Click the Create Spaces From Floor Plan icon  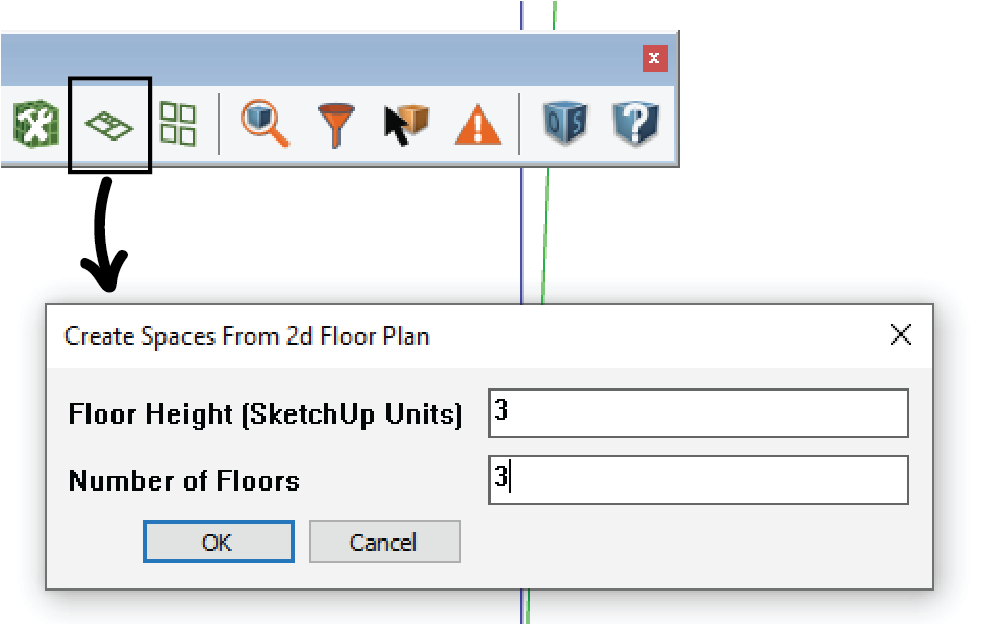[x=109, y=125]
